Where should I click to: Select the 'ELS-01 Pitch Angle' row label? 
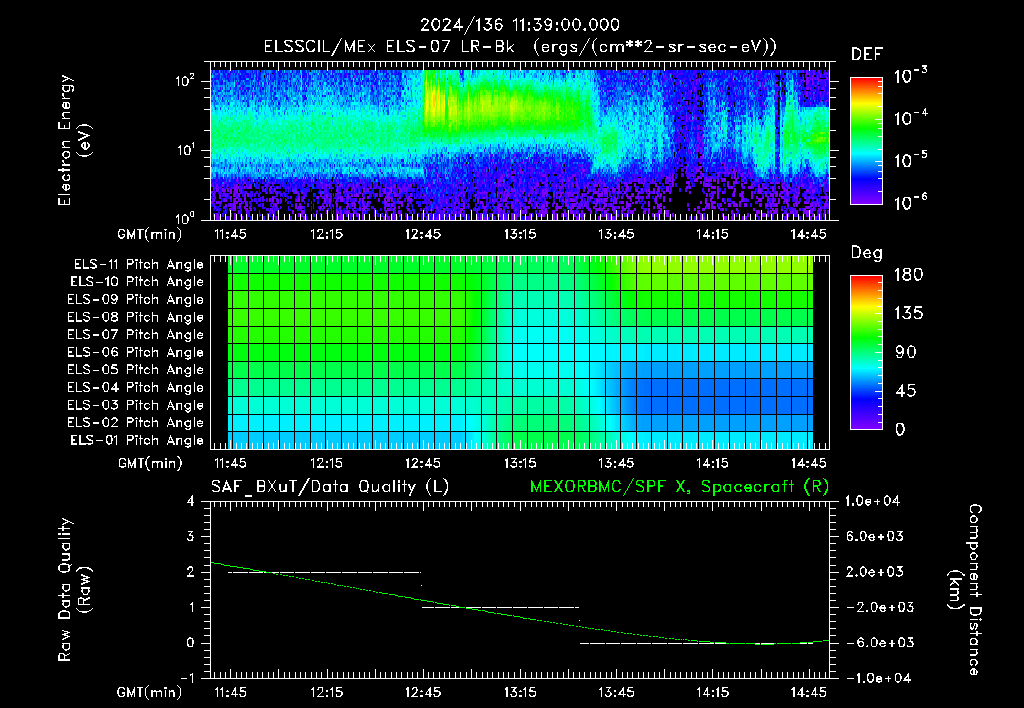click(x=137, y=440)
